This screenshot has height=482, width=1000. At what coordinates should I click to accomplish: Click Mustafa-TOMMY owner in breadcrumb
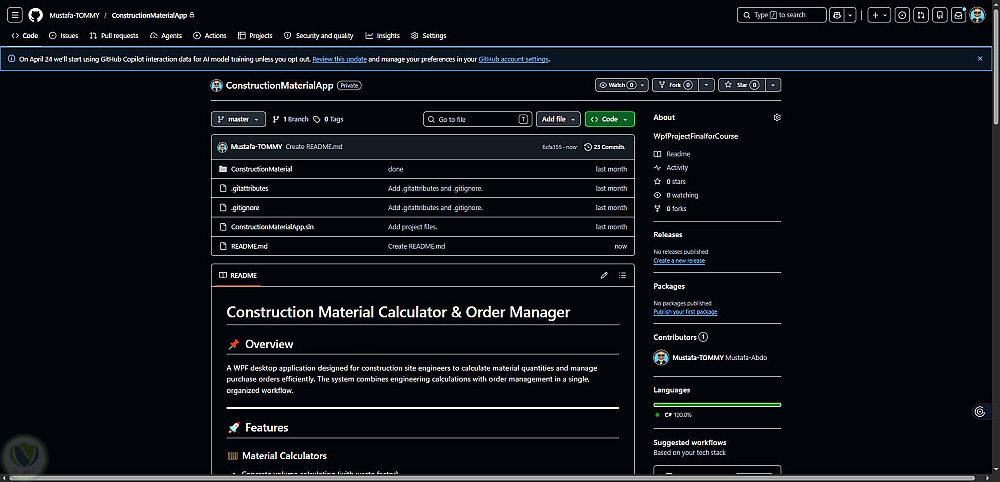(x=74, y=15)
